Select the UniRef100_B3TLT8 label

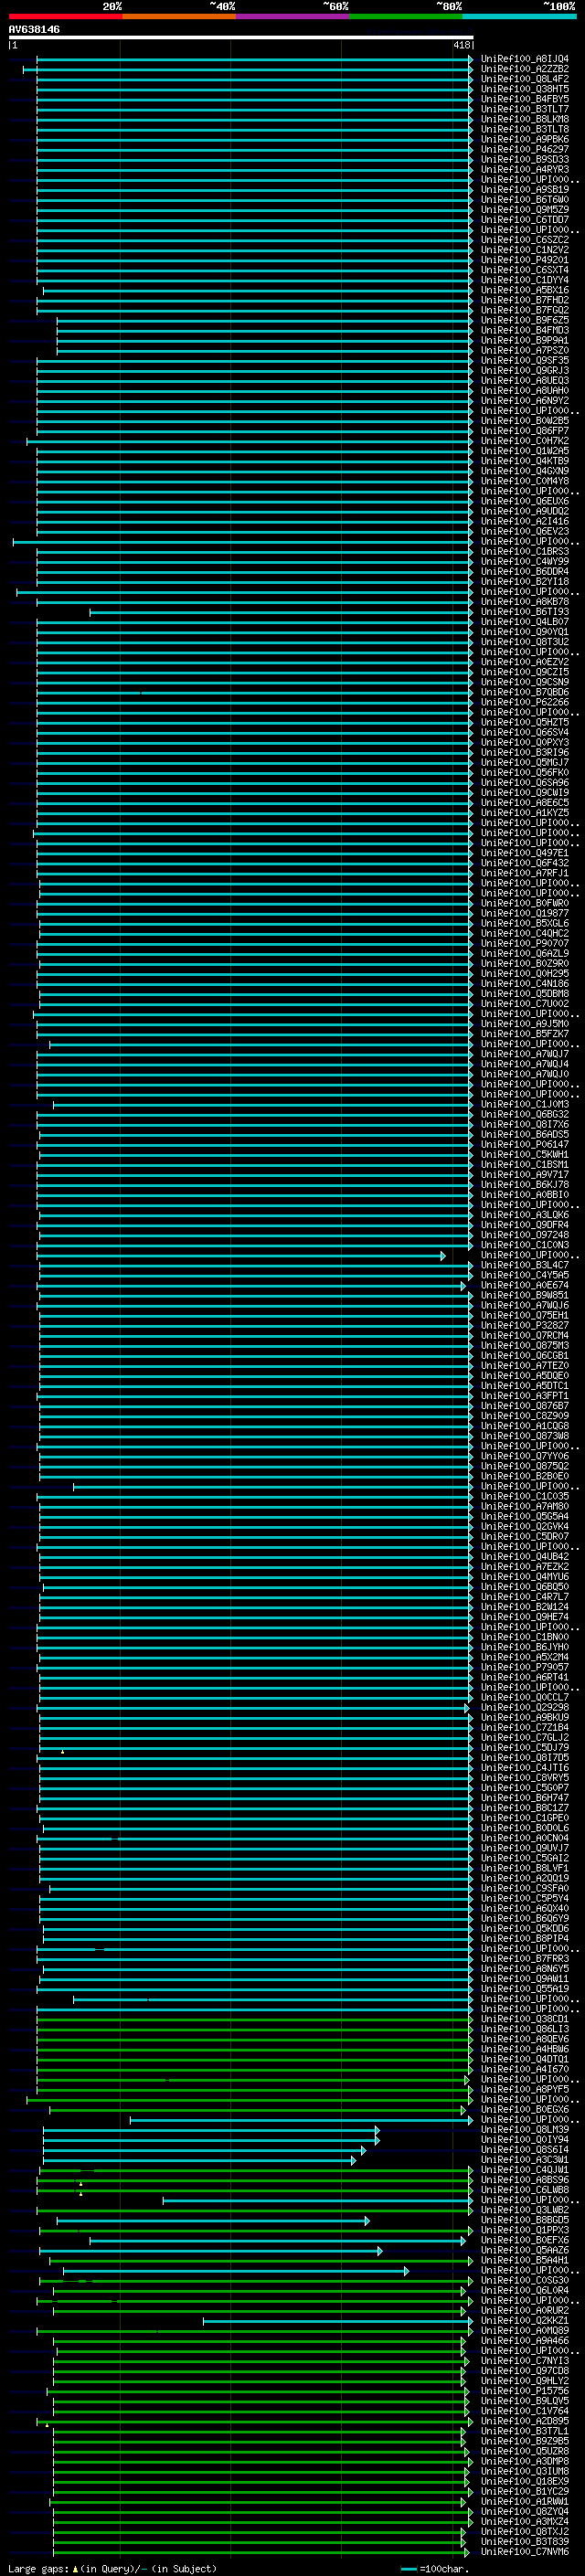tap(524, 129)
